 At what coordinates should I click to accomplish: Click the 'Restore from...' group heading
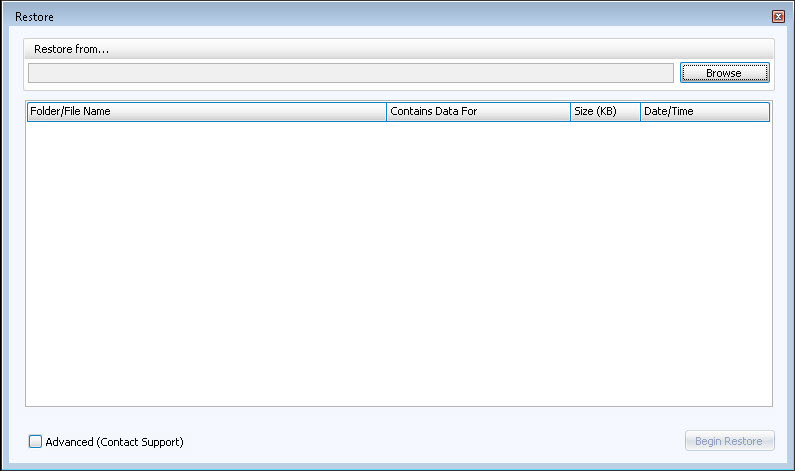click(72, 49)
